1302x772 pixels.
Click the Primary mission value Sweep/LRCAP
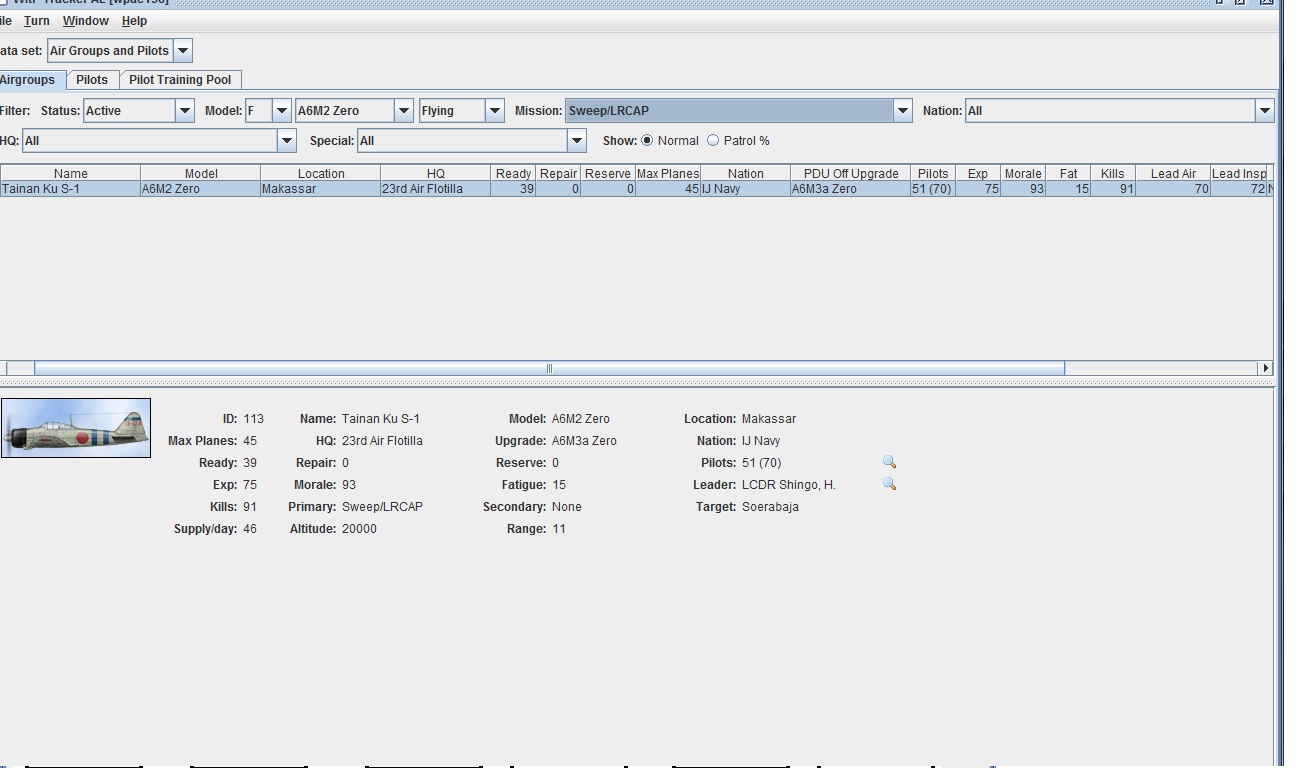[x=382, y=507]
